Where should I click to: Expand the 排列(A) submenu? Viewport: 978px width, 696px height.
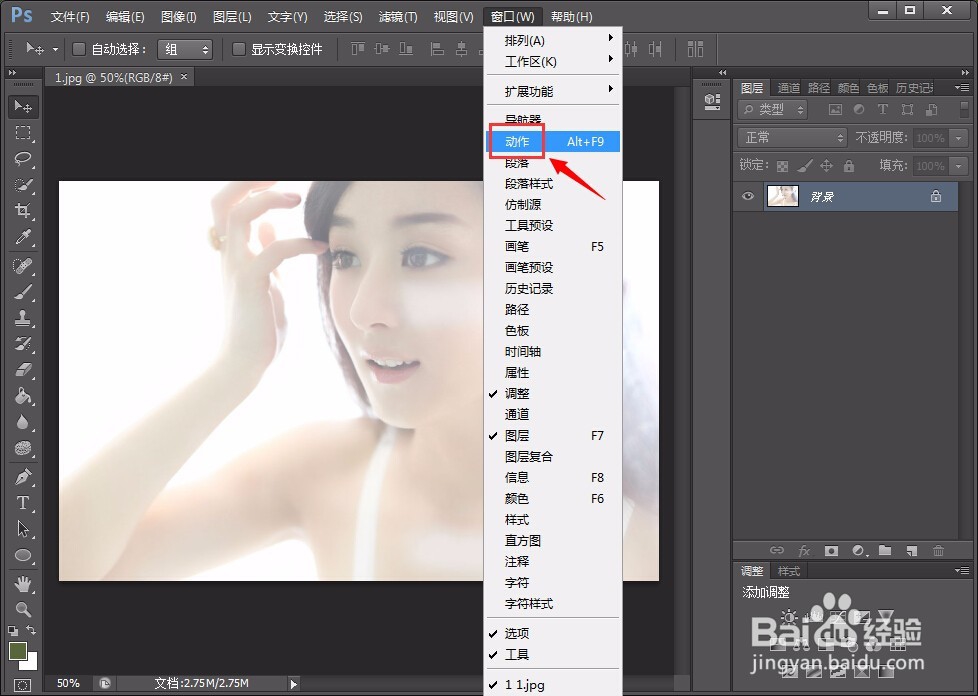(x=552, y=41)
